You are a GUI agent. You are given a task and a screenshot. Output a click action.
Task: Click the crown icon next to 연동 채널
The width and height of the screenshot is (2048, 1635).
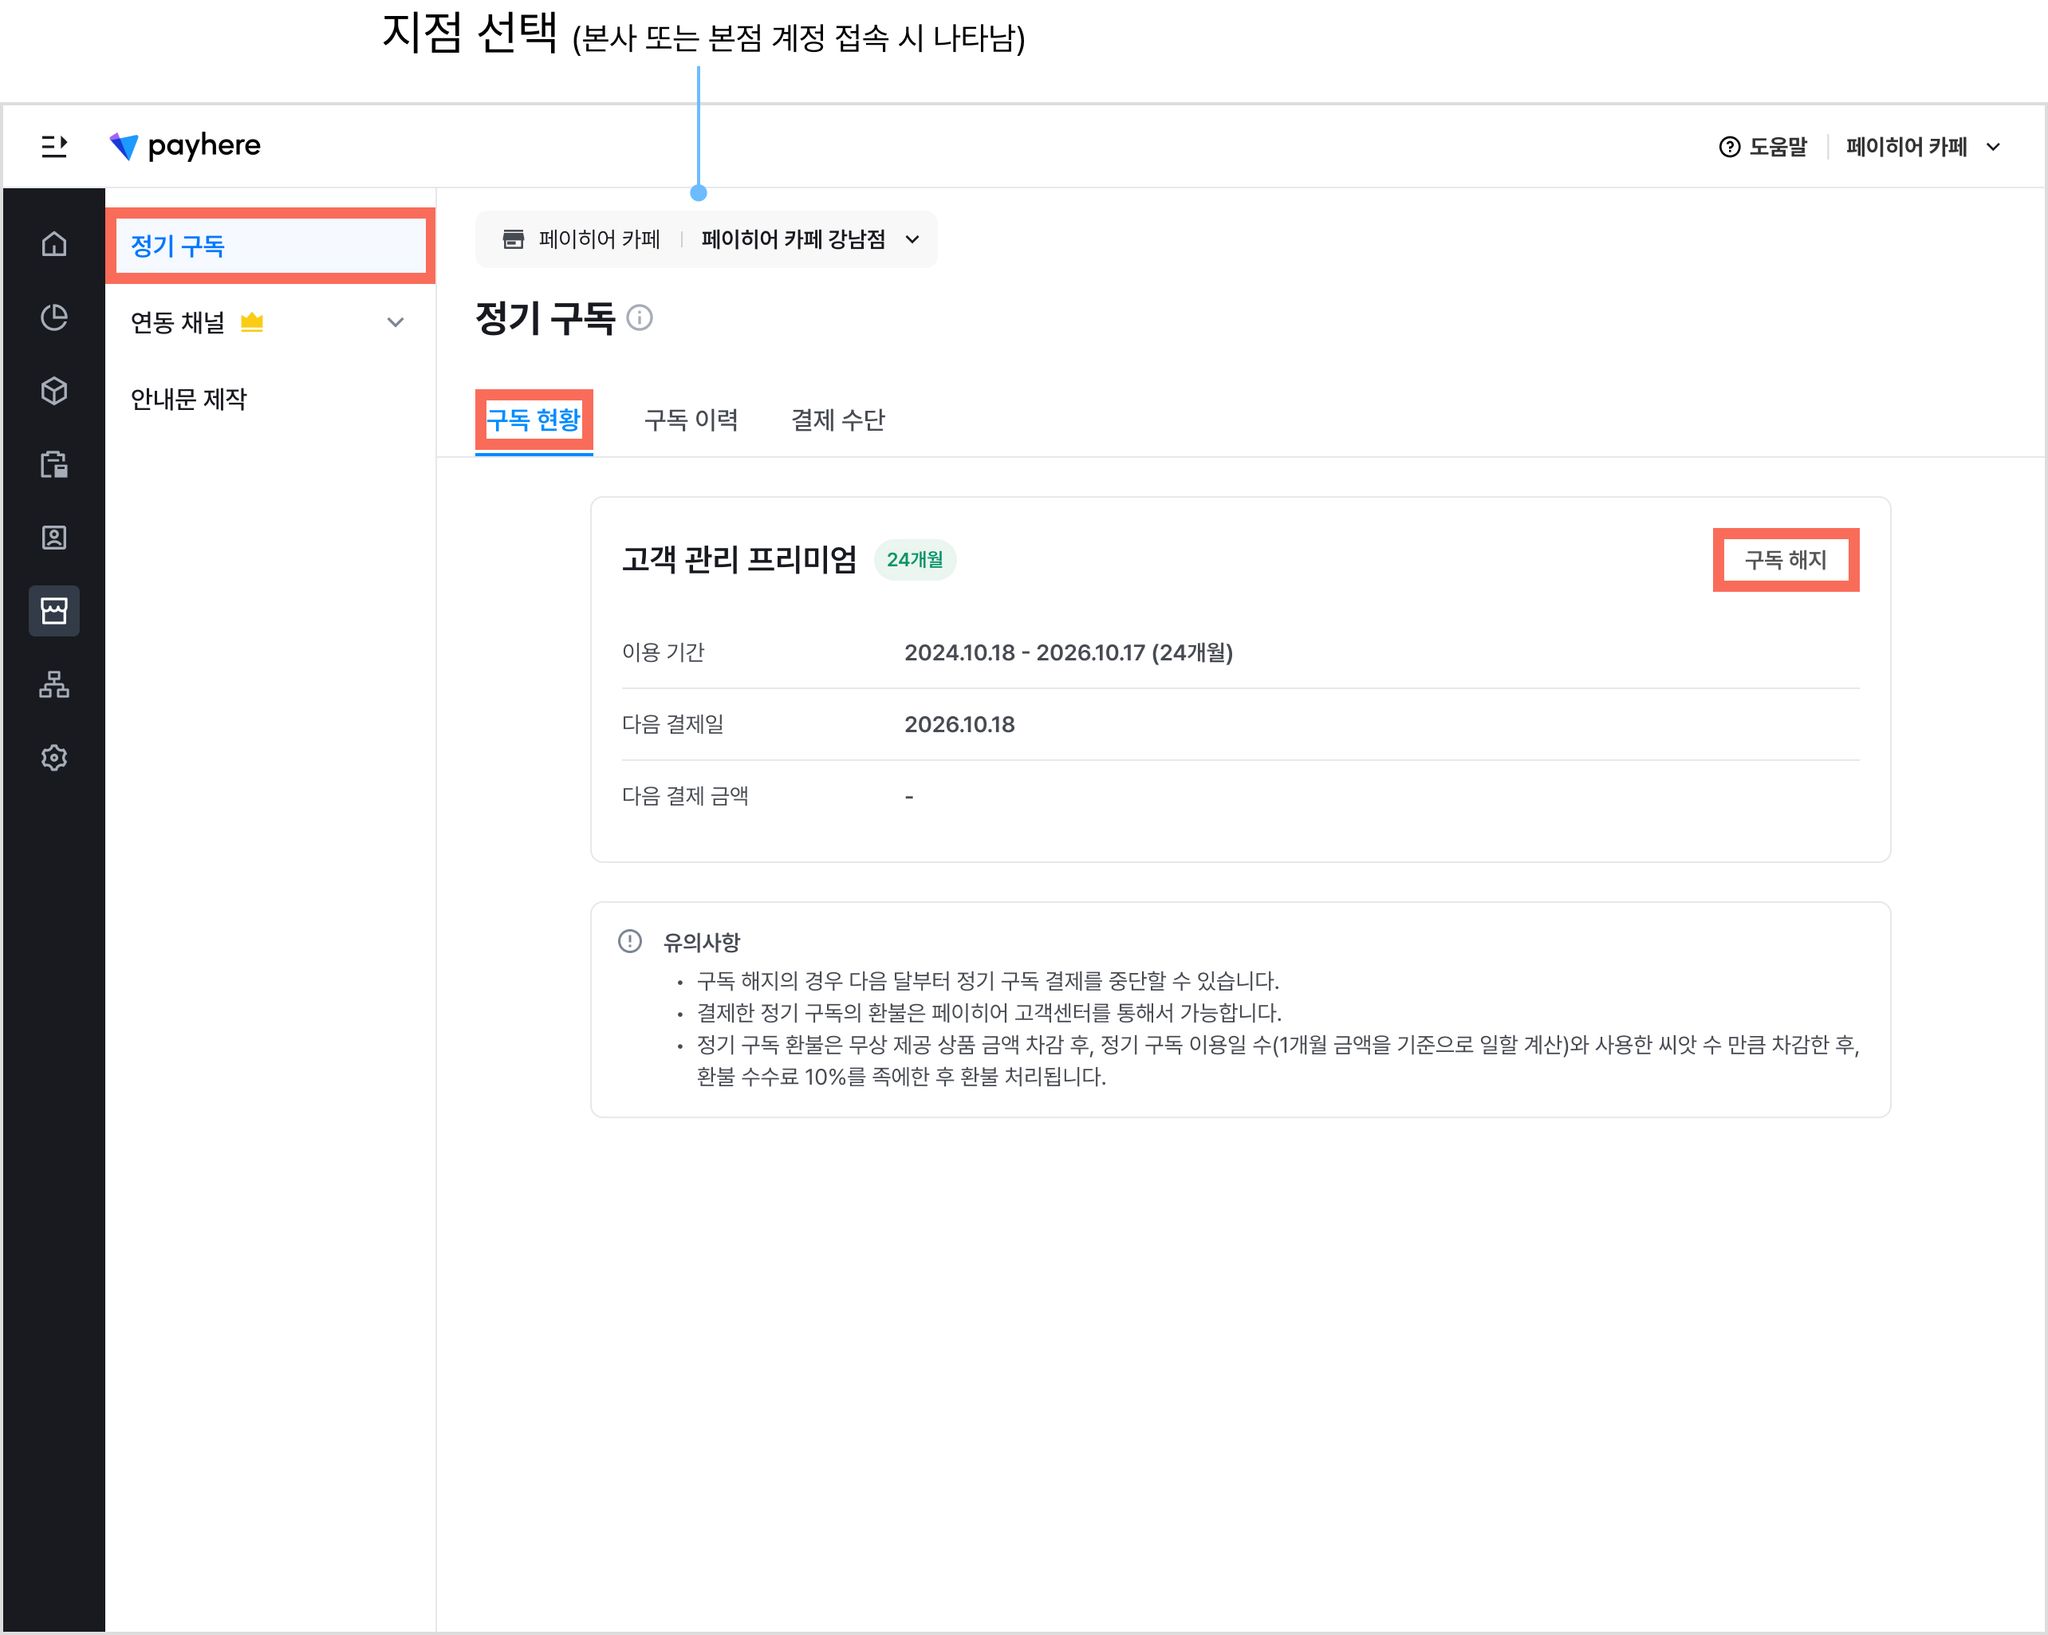point(252,322)
